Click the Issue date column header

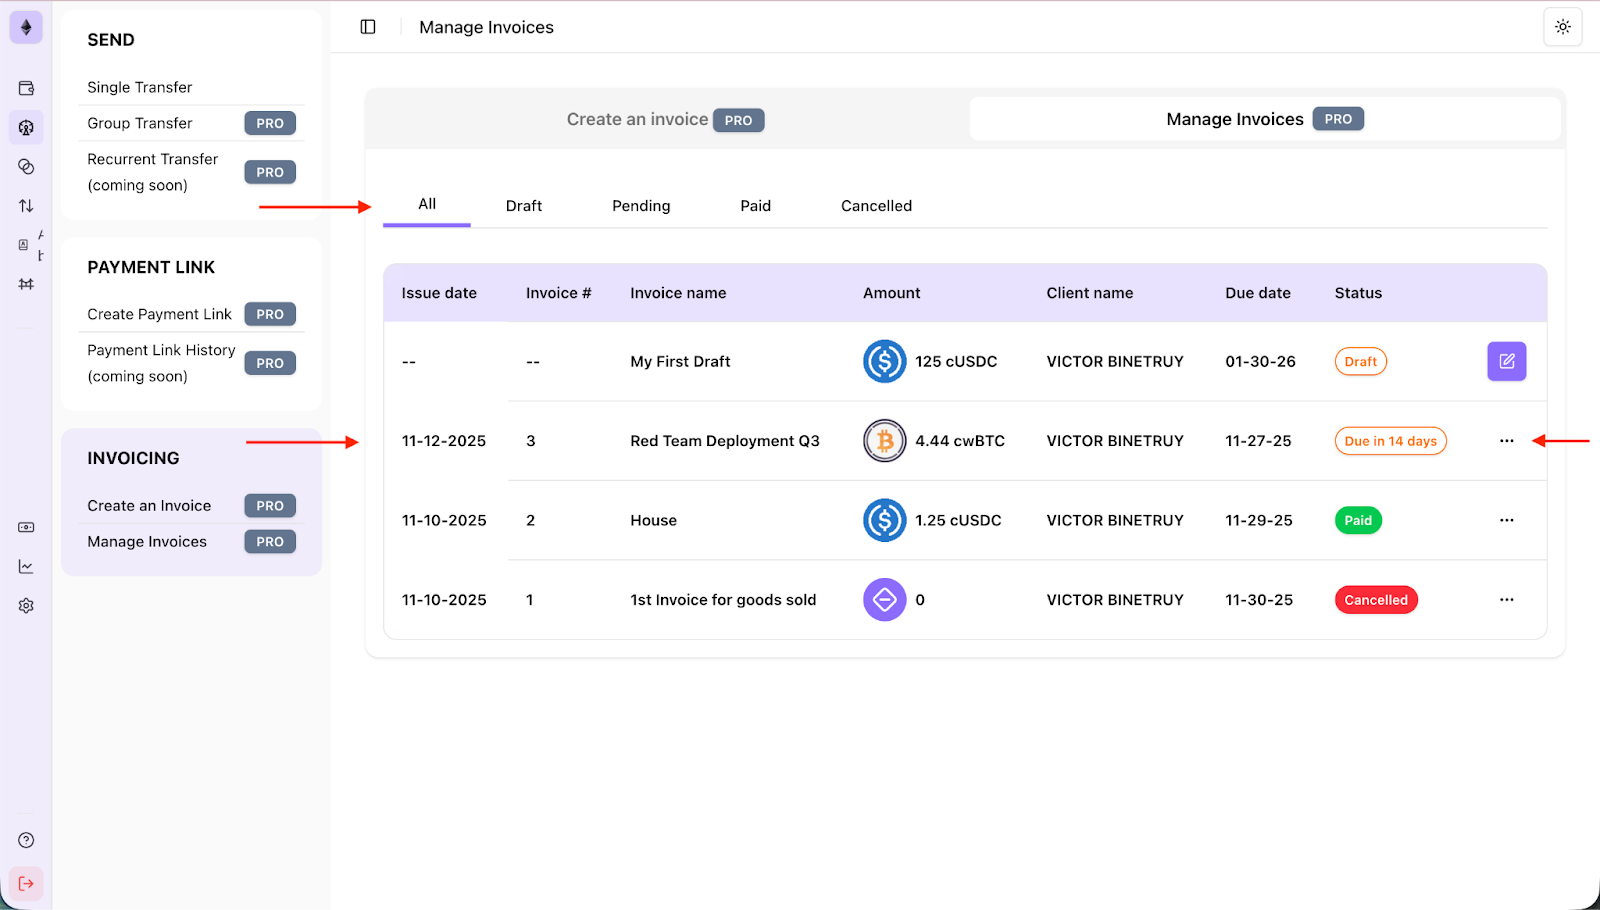439,293
